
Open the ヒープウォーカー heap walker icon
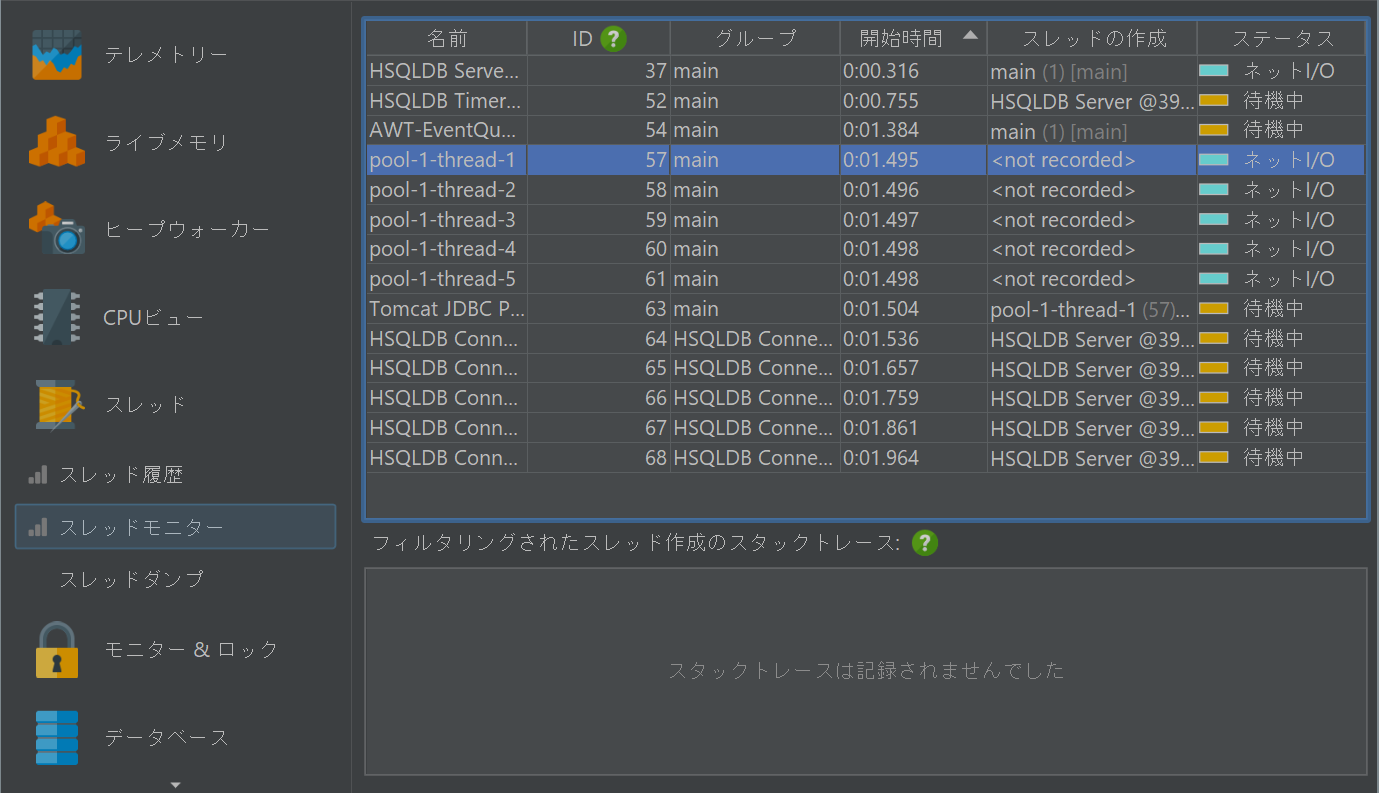(56, 229)
